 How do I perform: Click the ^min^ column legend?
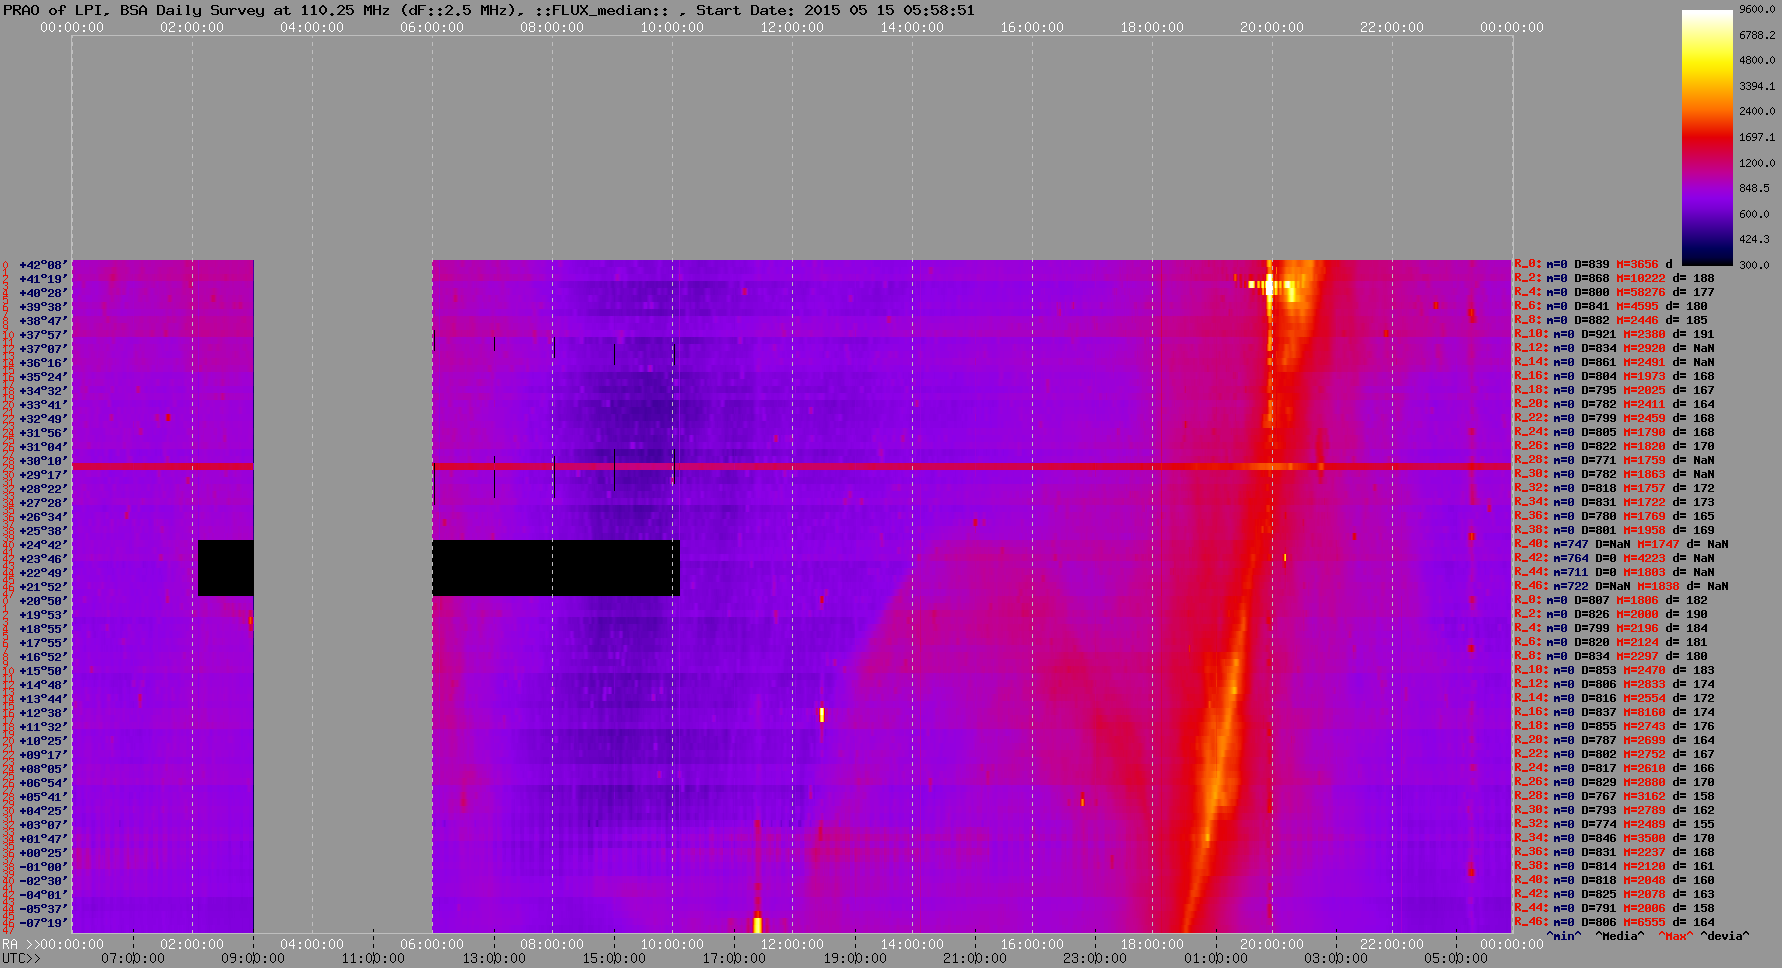[x=1564, y=936]
